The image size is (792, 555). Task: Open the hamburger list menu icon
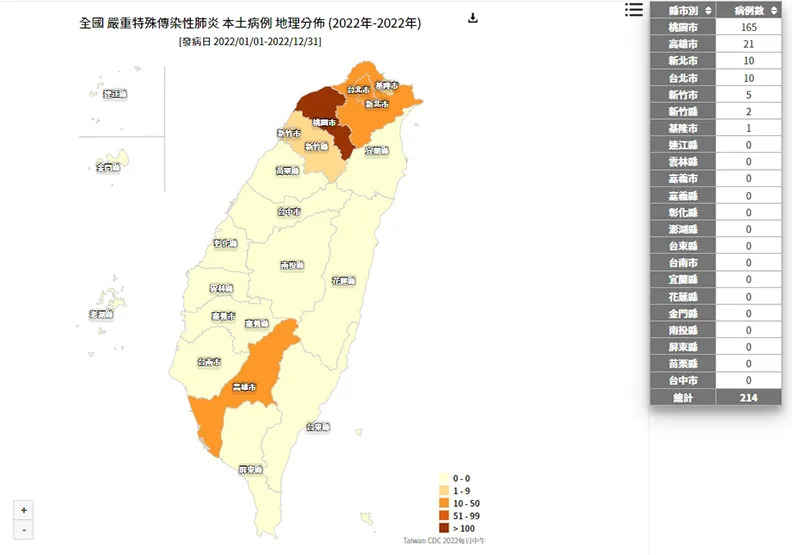click(634, 9)
